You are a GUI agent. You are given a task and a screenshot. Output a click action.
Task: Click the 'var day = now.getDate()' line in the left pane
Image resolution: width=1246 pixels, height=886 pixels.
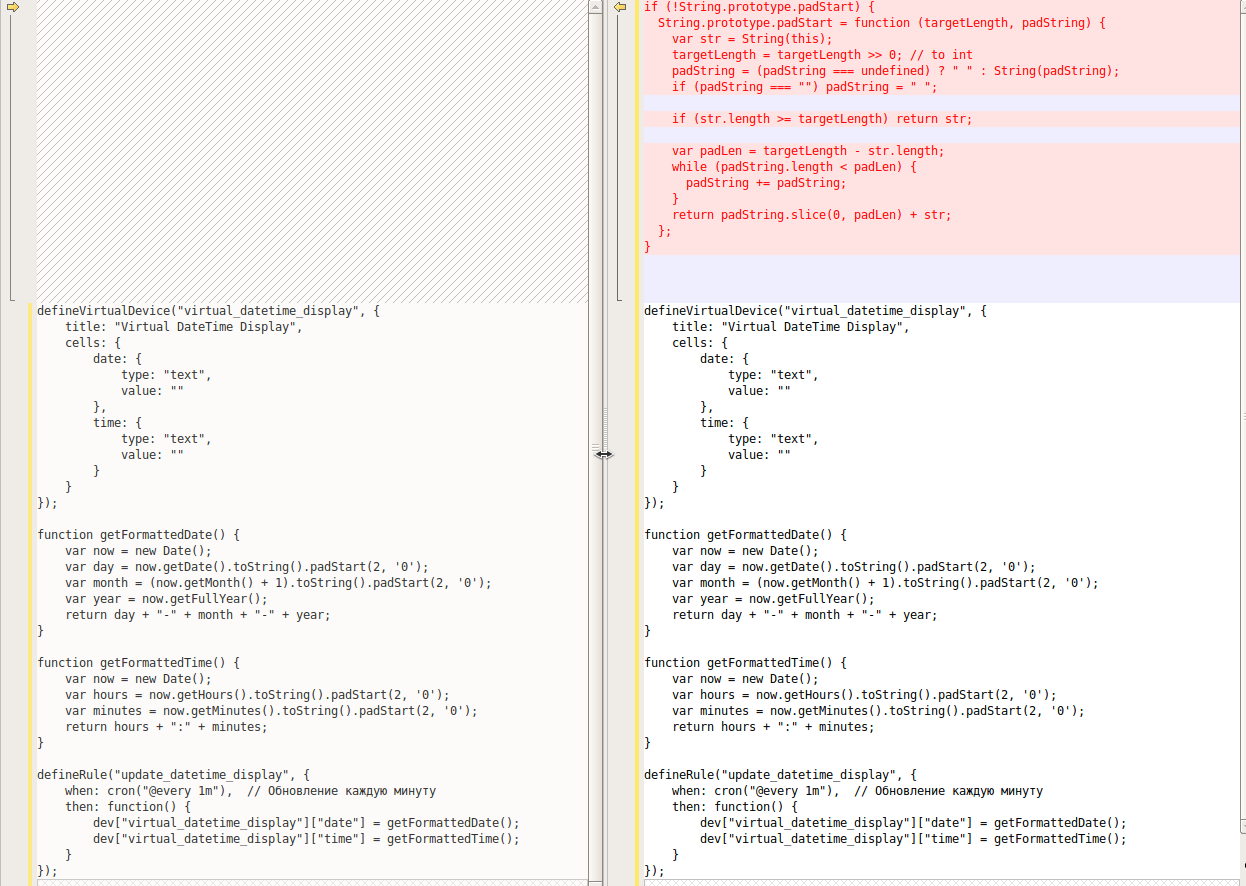pyautogui.click(x=247, y=567)
